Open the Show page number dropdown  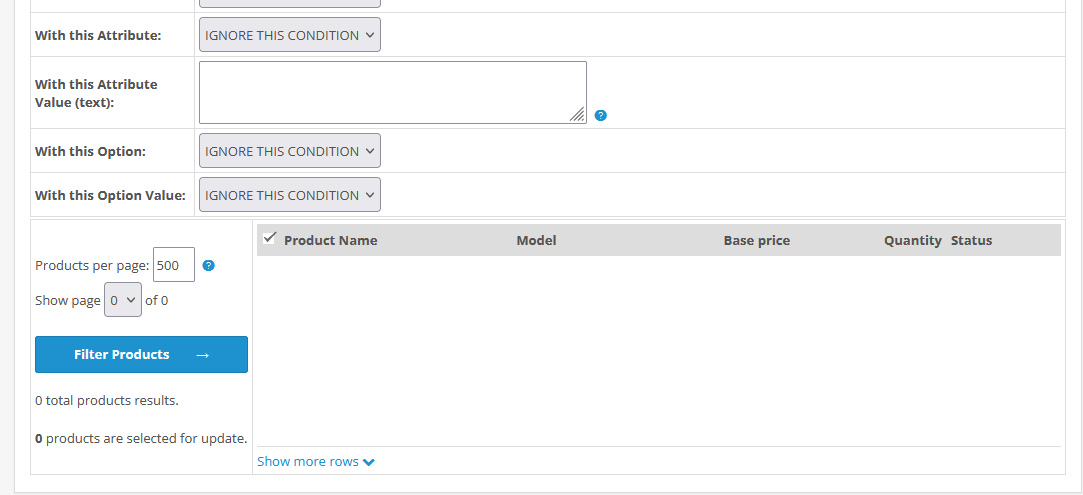123,300
